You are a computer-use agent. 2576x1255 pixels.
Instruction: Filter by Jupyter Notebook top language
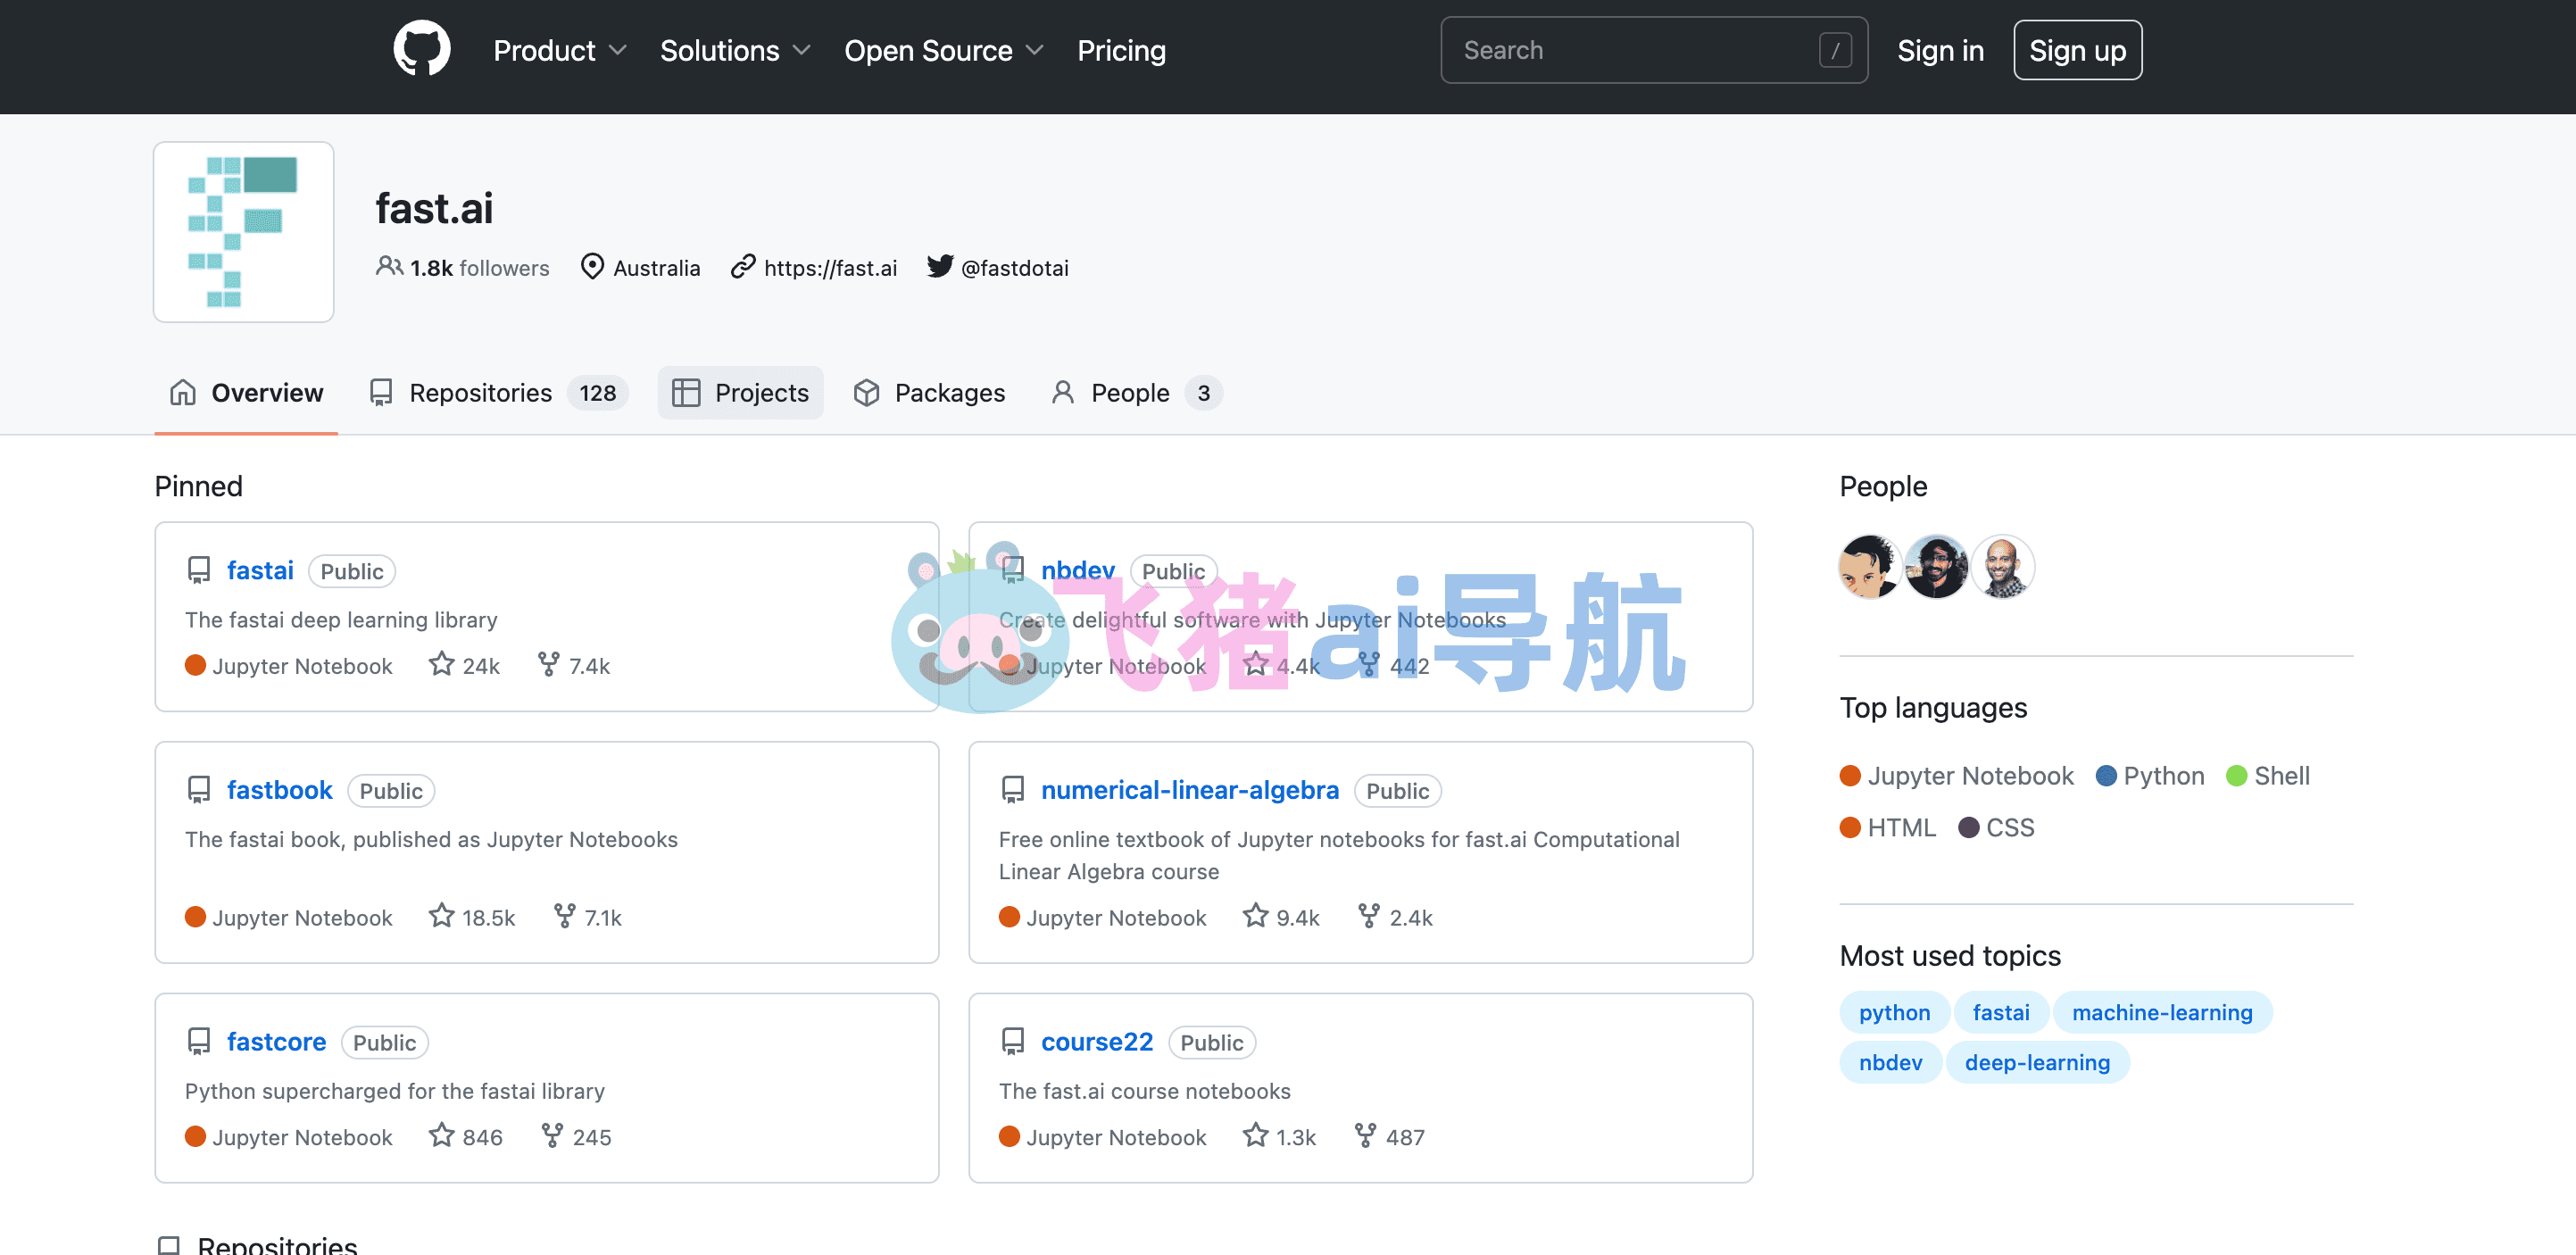click(1956, 776)
